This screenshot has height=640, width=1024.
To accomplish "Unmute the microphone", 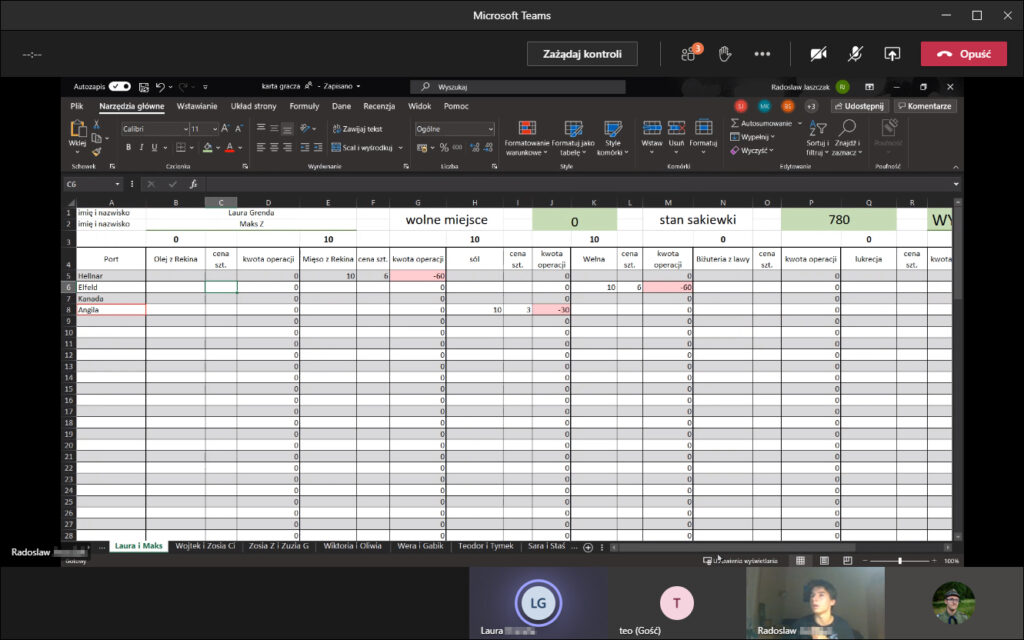I will (x=855, y=53).
